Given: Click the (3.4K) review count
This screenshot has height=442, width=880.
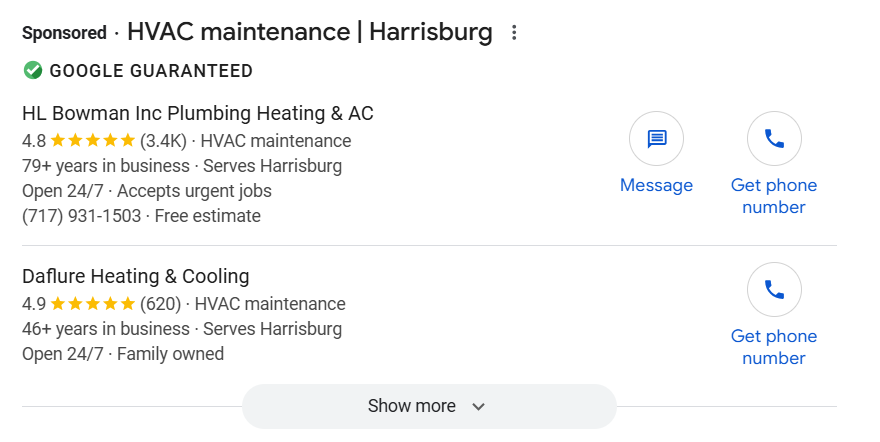Looking at the screenshot, I should [163, 141].
